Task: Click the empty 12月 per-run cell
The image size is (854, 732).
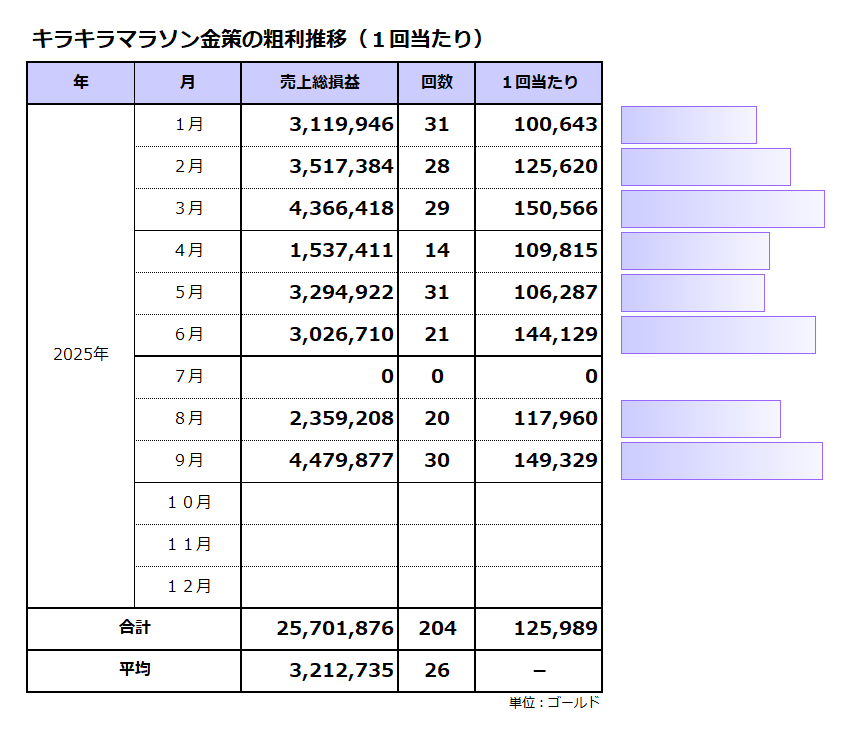Action: pyautogui.click(x=538, y=587)
